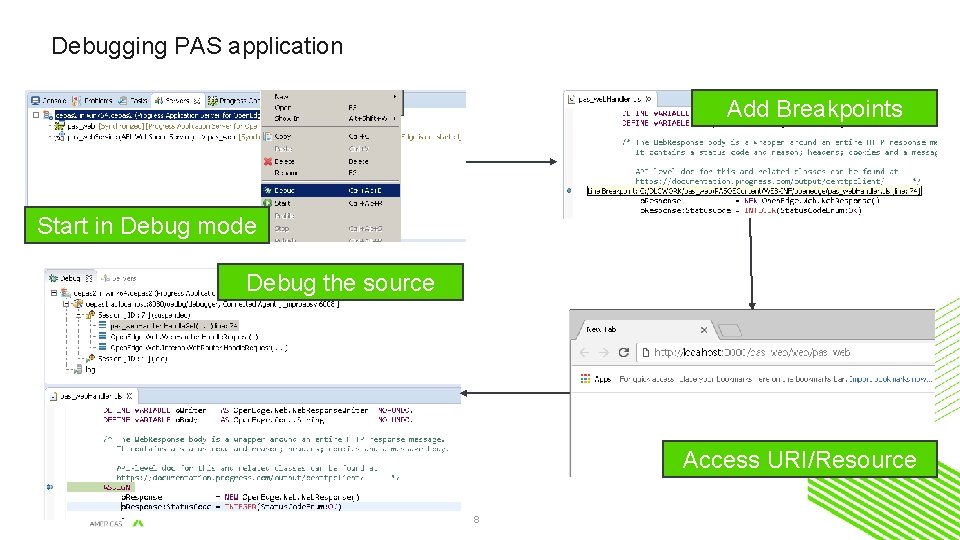Click the Import bookmarks now link

tap(890, 379)
